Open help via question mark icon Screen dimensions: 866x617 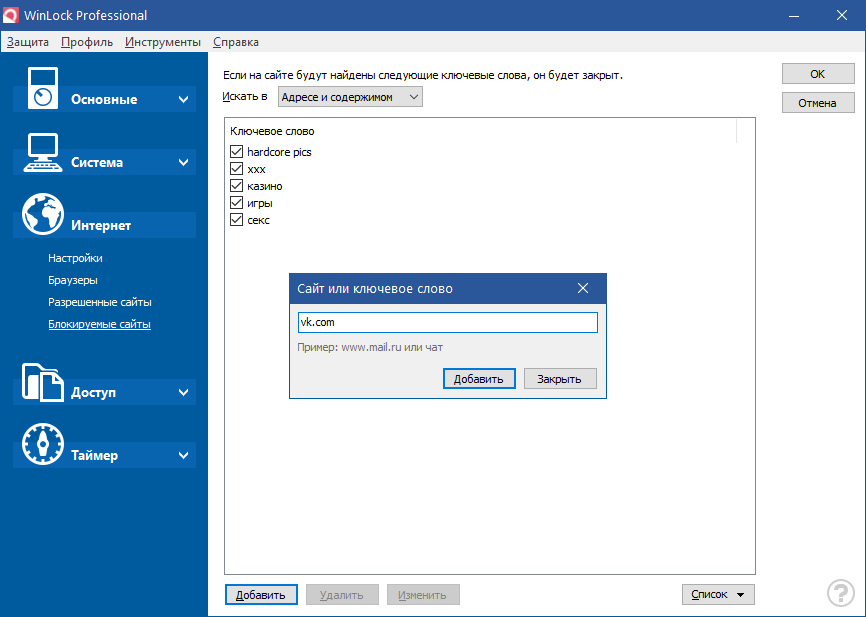point(841,593)
